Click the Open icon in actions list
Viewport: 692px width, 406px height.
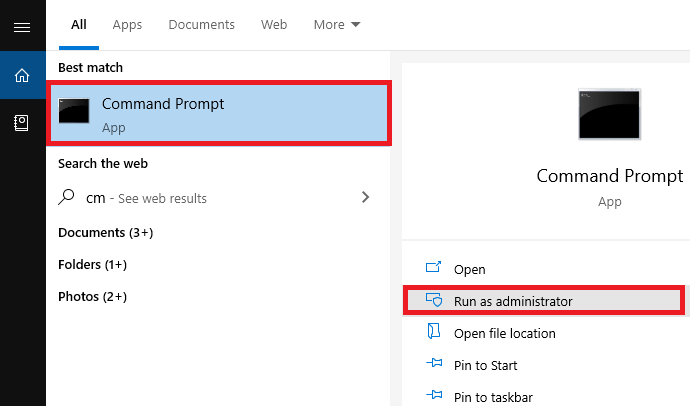pos(433,267)
